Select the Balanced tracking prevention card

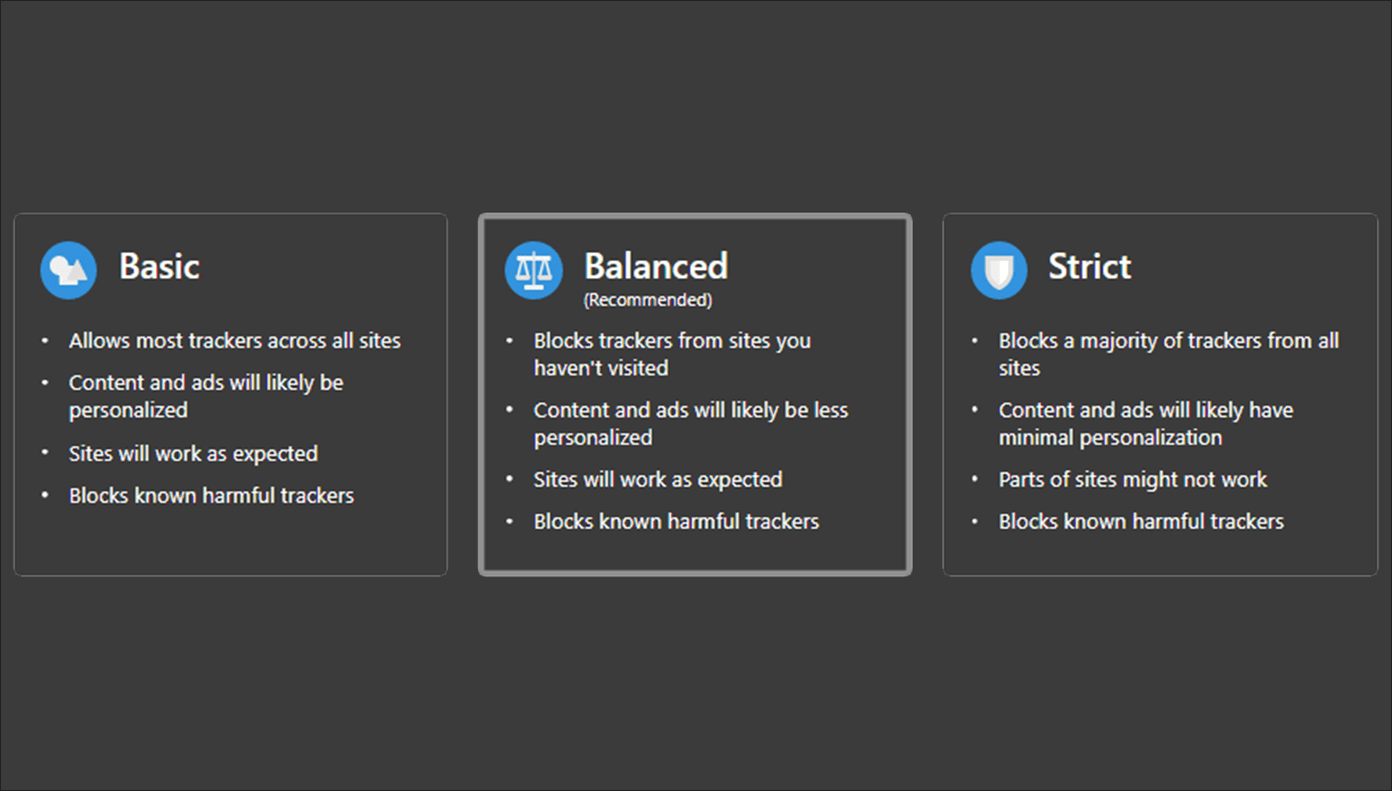pyautogui.click(x=695, y=394)
